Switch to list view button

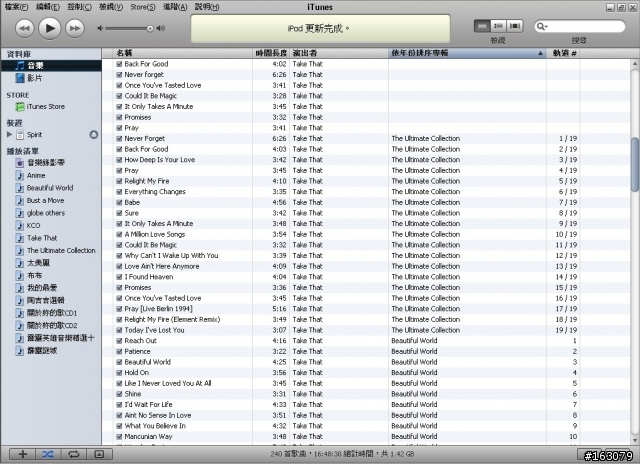[482, 26]
